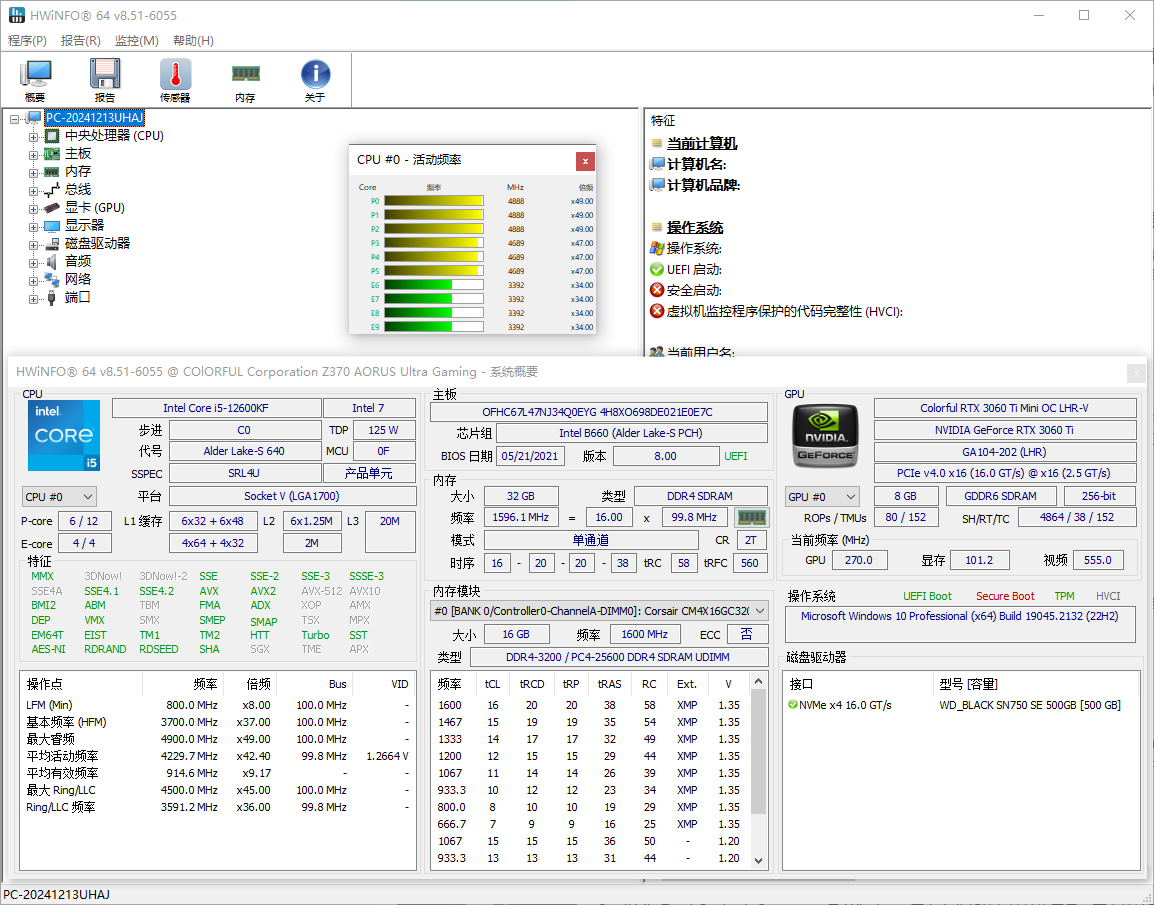Image resolution: width=1154 pixels, height=905 pixels.
Task: Click the green check icon beside UEFI 启动
Action: [657, 269]
